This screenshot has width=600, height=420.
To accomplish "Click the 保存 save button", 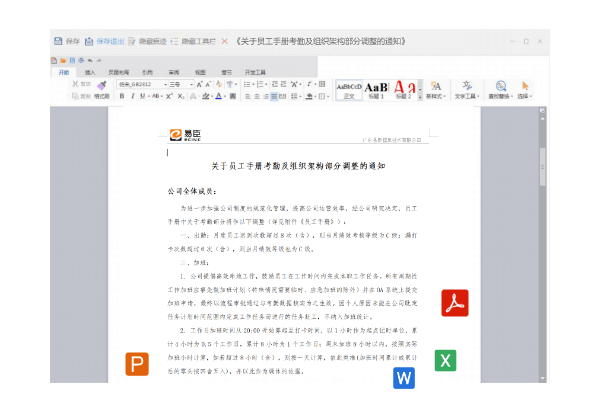I will tap(66, 41).
